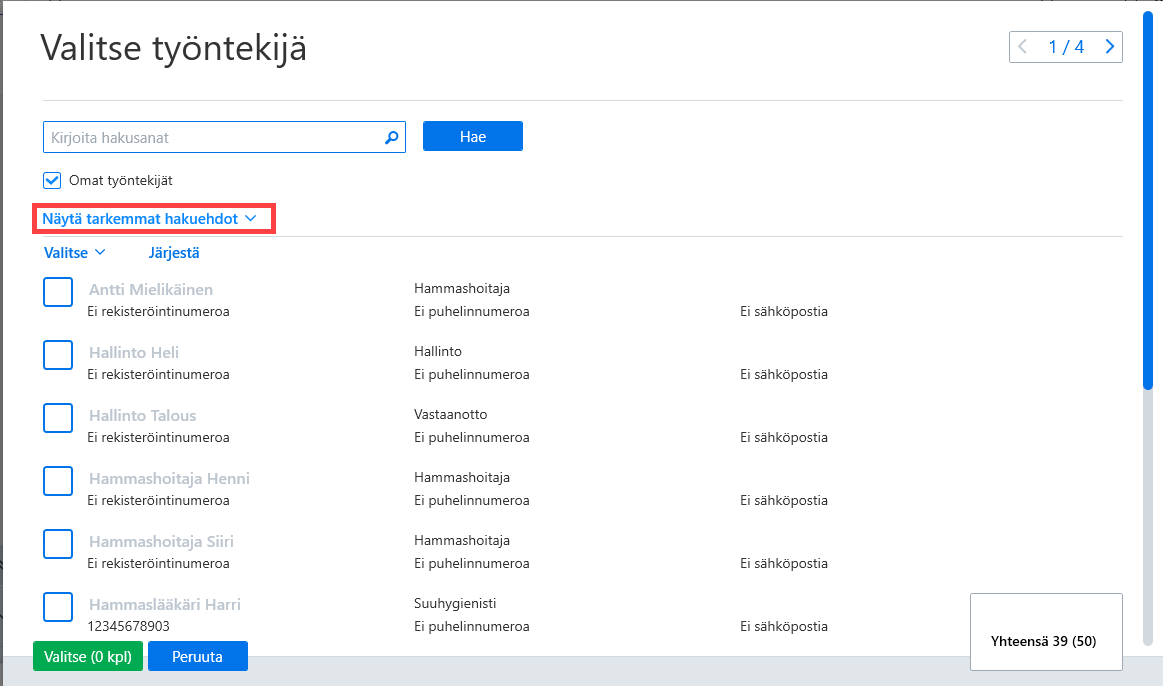This screenshot has width=1163, height=686.
Task: Tick the Hammashoitaja Siiri checkbox
Action: point(58,544)
